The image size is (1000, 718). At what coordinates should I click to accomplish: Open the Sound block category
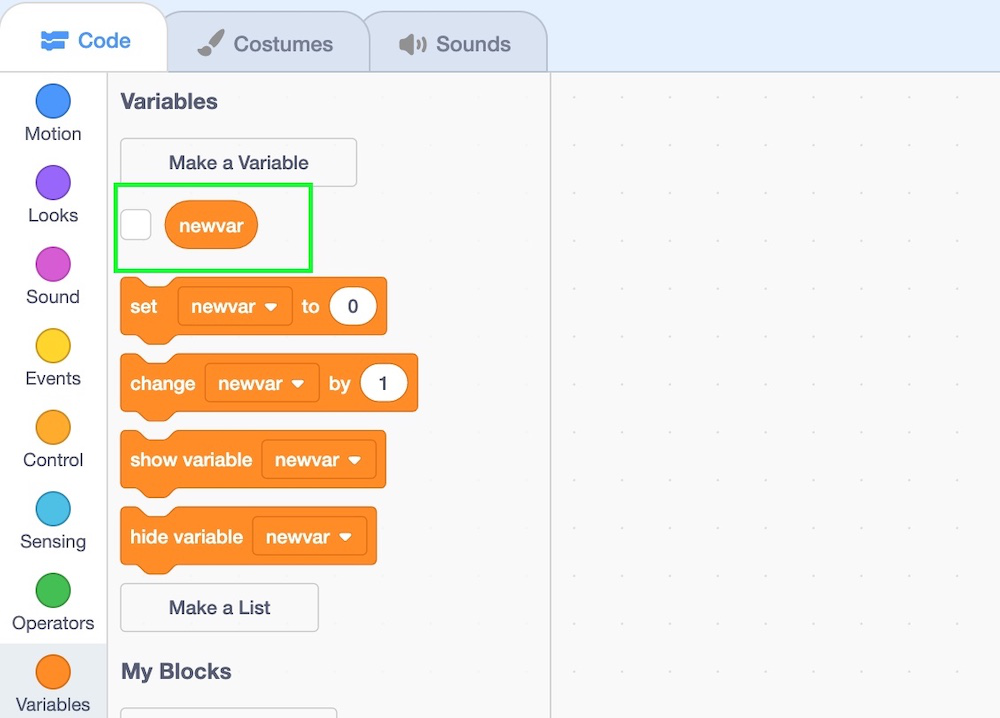click(x=53, y=277)
